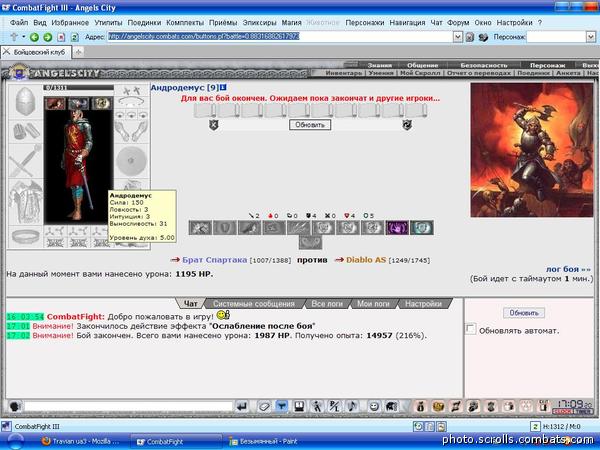Open the Поединки menu

coord(144,23)
